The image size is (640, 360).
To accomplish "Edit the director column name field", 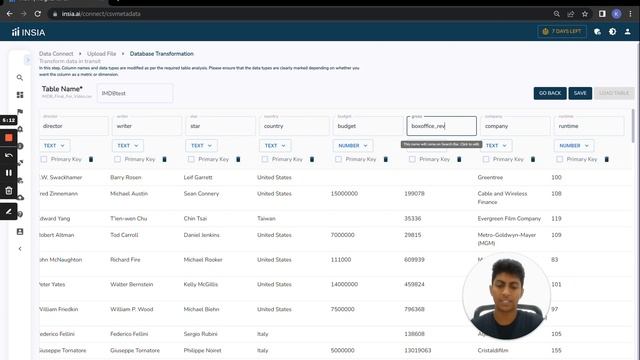I will click(74, 126).
